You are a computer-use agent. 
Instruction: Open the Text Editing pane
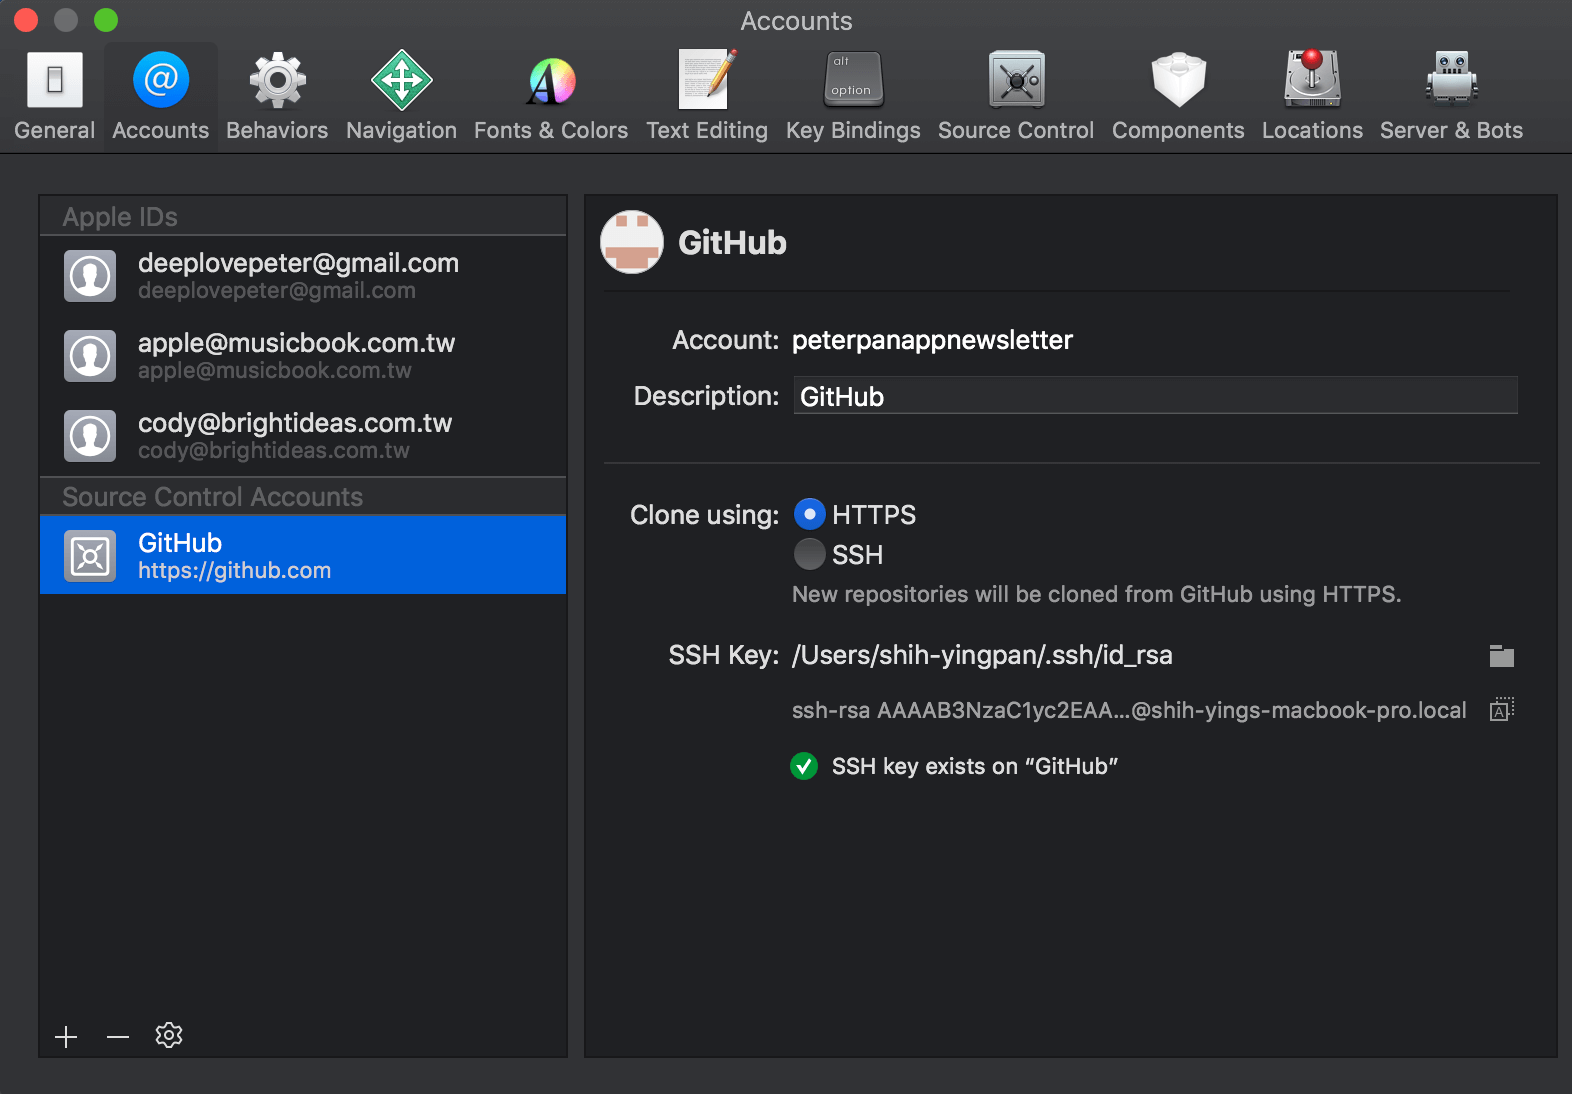pyautogui.click(x=707, y=97)
